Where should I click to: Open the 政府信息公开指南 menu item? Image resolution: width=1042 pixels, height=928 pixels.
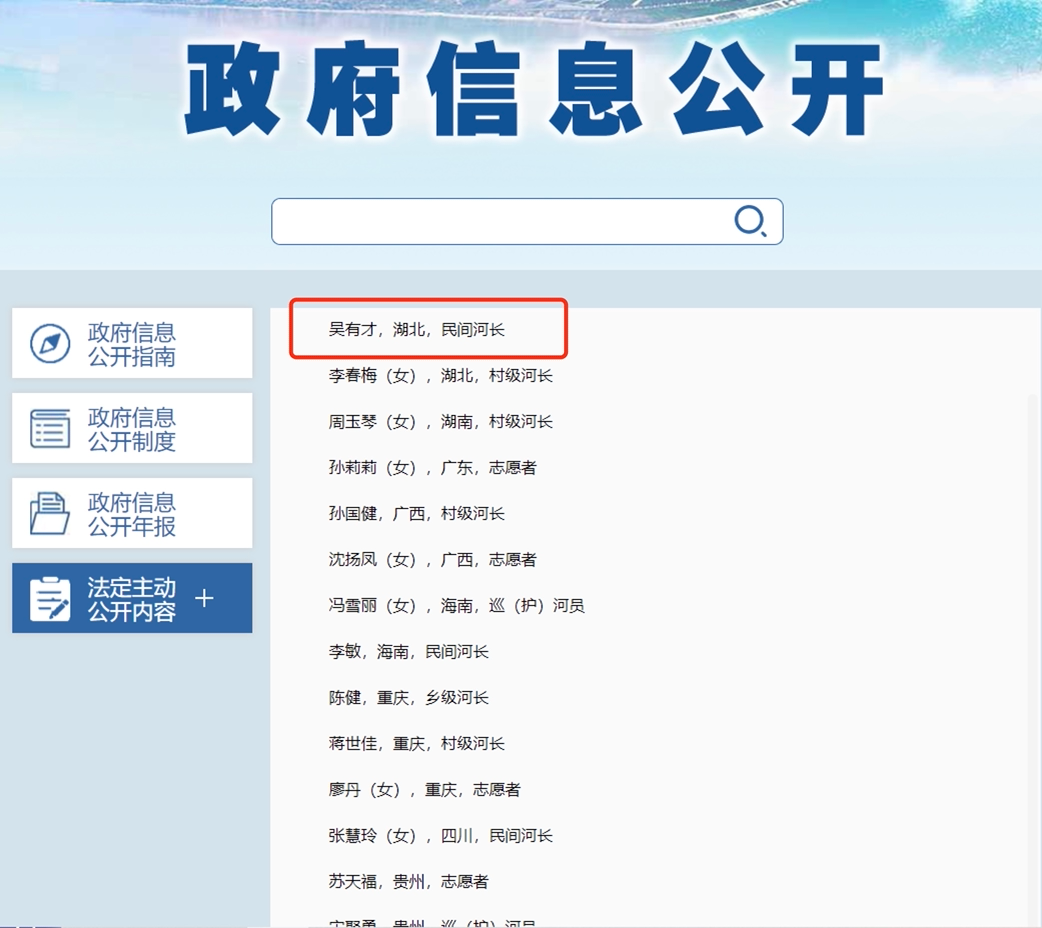pos(132,344)
